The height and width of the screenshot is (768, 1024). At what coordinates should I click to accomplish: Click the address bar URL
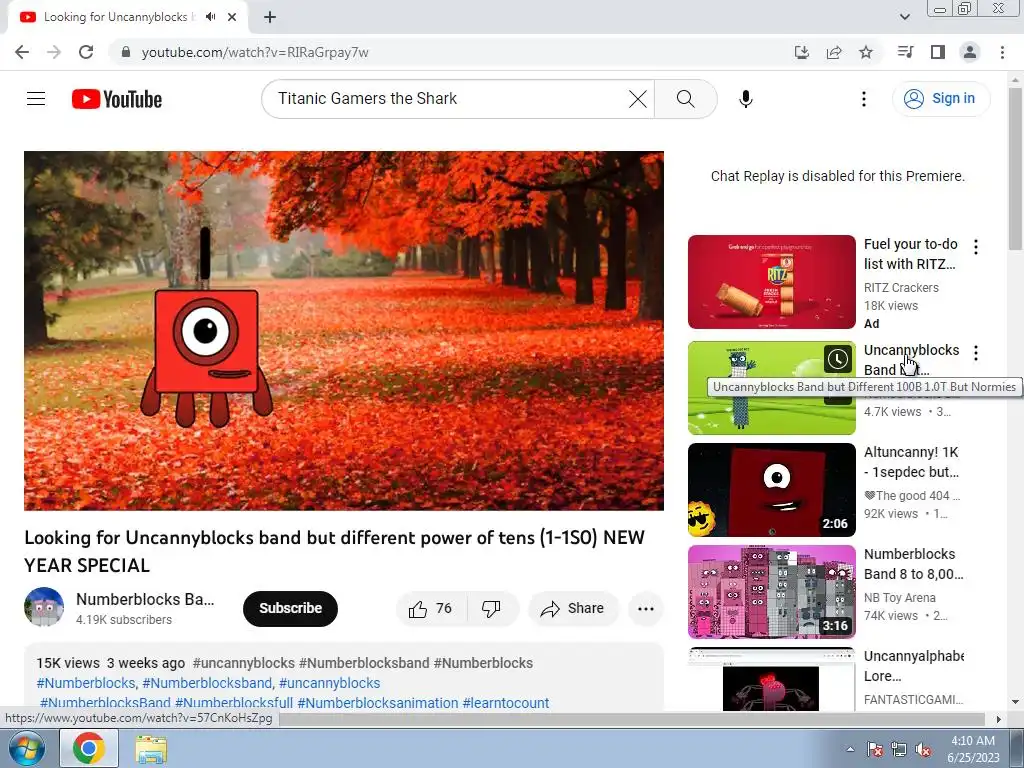pyautogui.click(x=255, y=52)
